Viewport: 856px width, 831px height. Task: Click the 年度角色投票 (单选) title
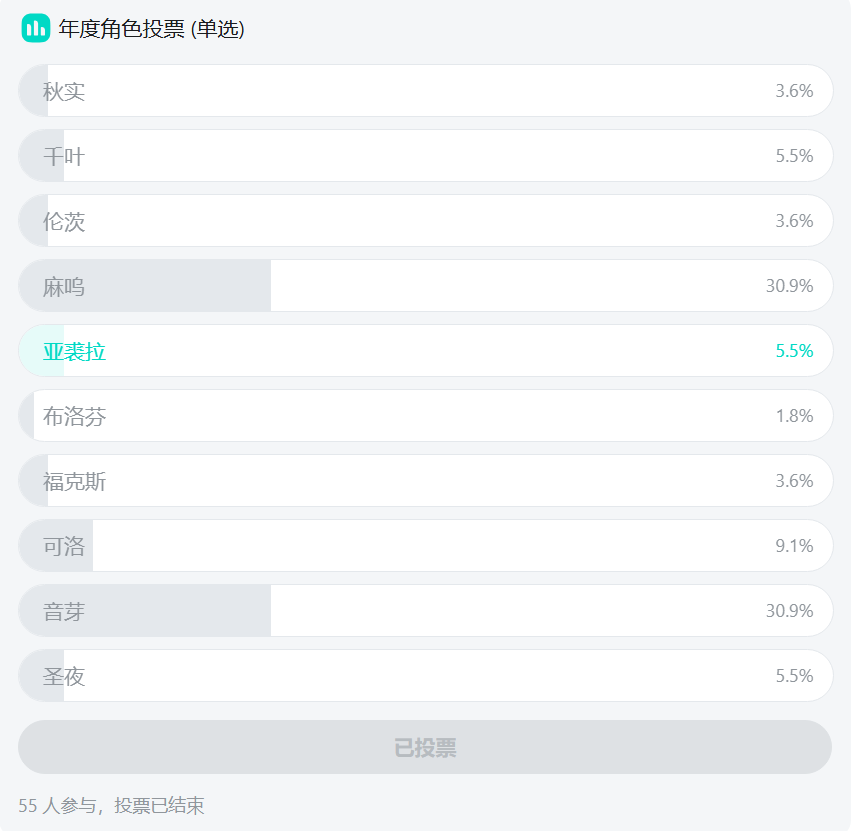152,29
